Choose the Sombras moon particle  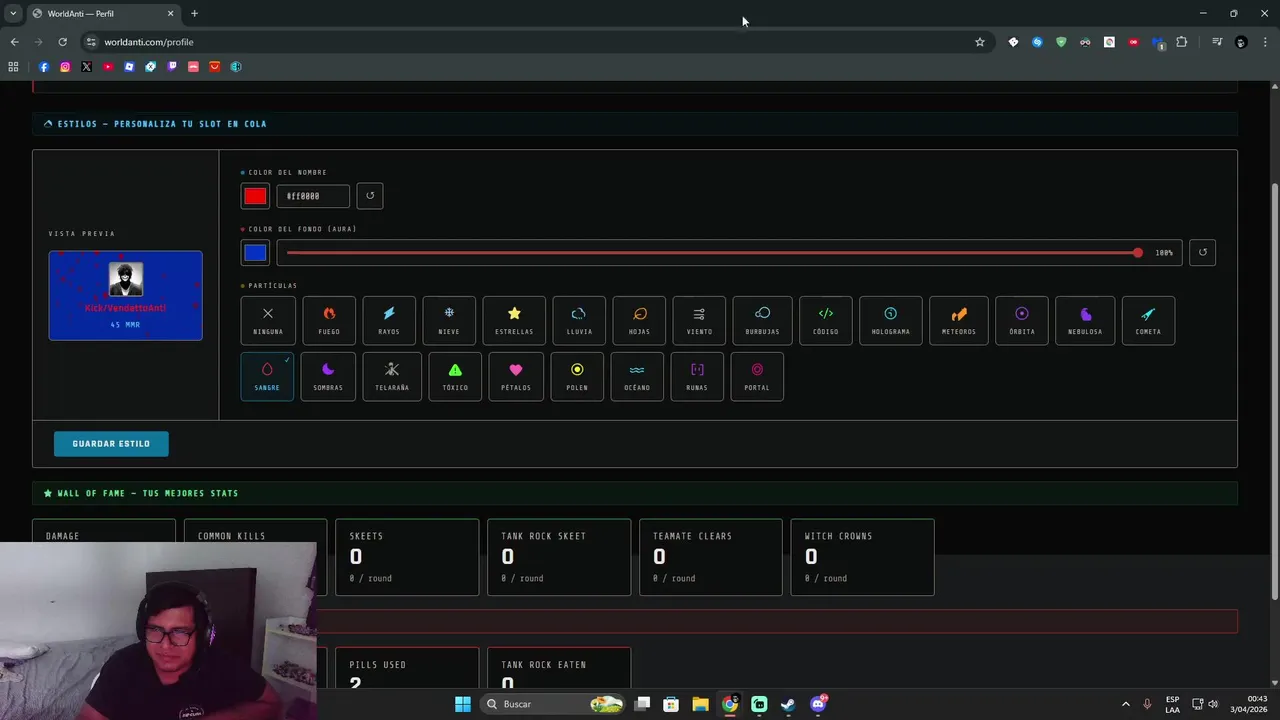[x=328, y=376]
